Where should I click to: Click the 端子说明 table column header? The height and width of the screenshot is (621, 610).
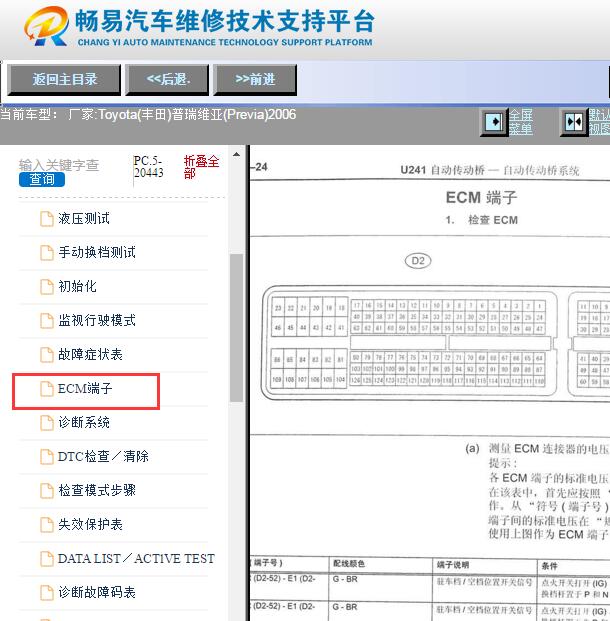pos(452,565)
